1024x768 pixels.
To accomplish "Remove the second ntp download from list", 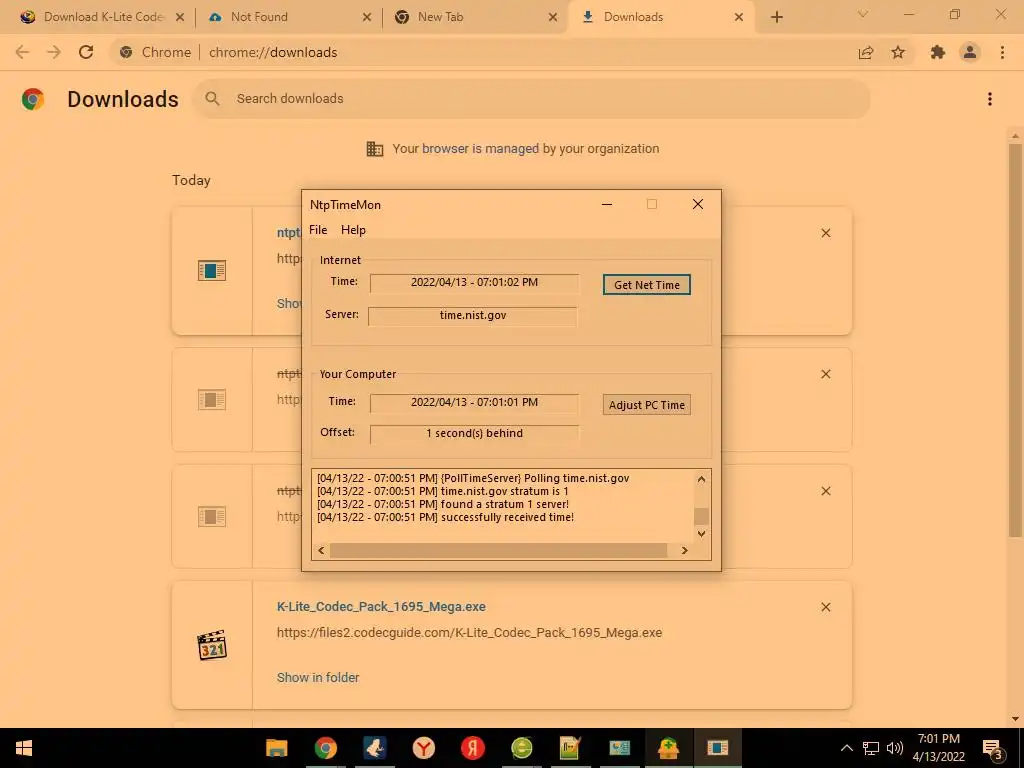I will 825,374.
